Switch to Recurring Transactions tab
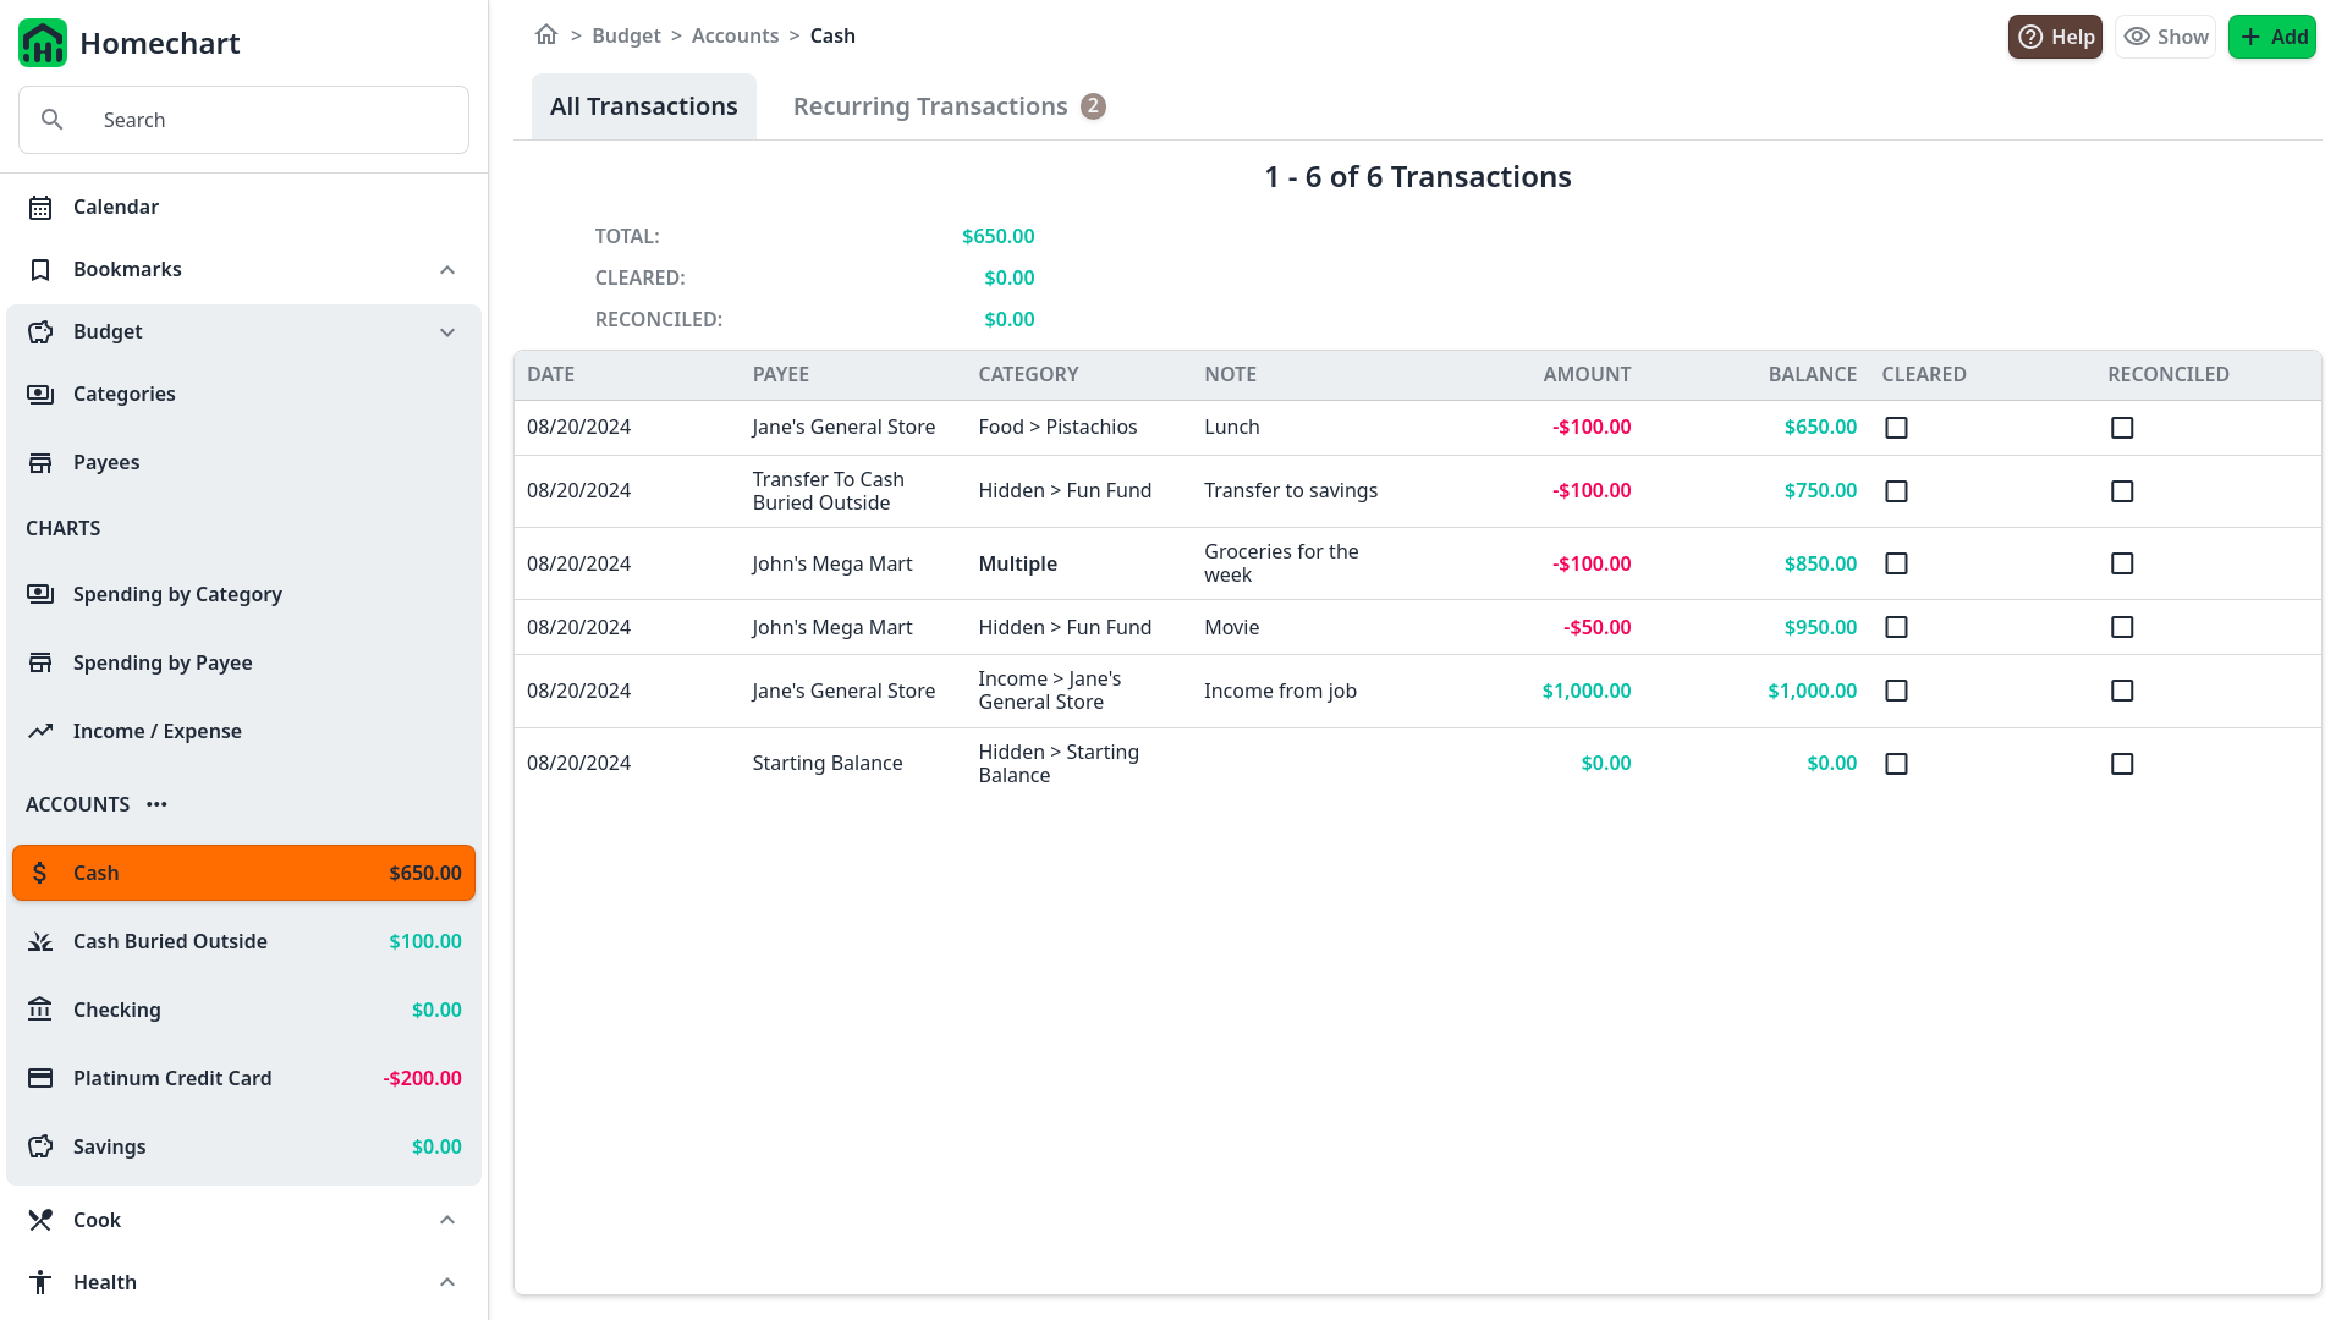This screenshot has width=2347, height=1320. (x=949, y=106)
